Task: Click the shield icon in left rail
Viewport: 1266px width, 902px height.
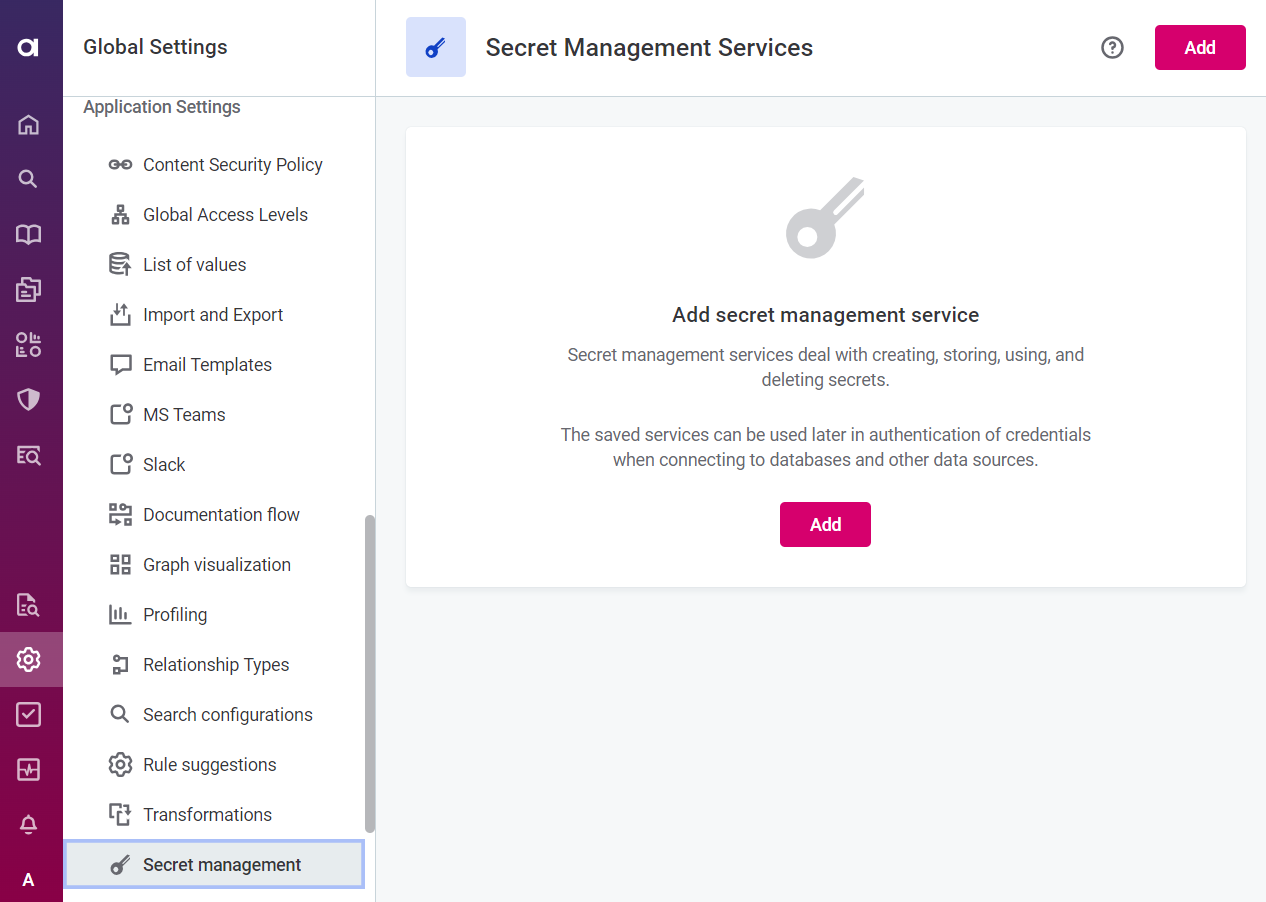Action: point(29,400)
